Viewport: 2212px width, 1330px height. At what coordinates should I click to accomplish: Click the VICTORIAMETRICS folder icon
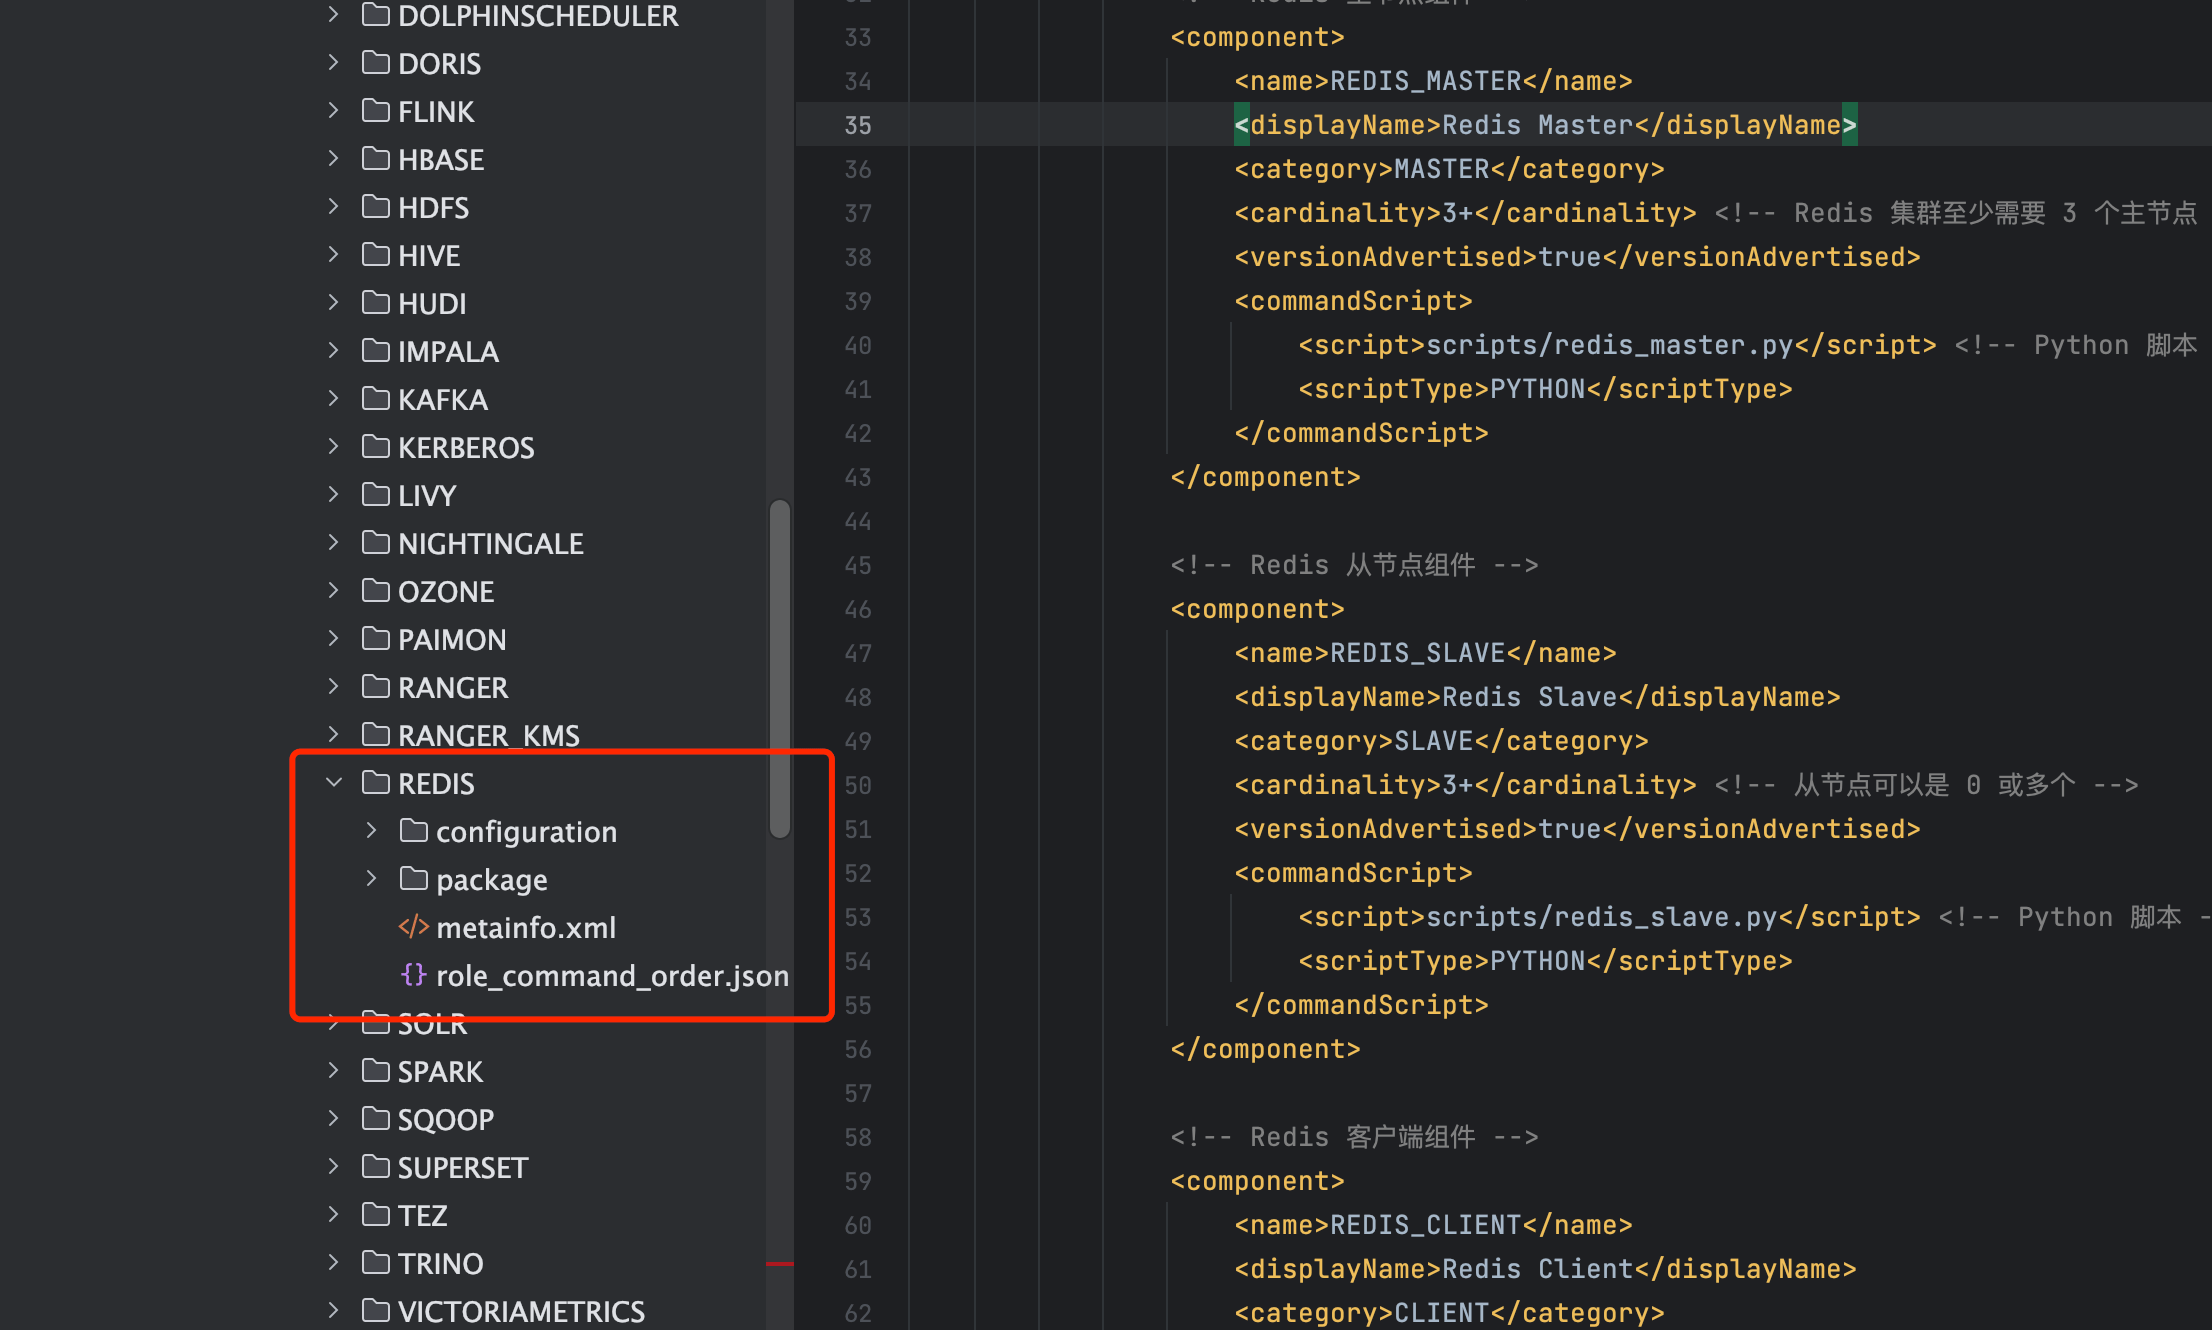[x=376, y=1310]
